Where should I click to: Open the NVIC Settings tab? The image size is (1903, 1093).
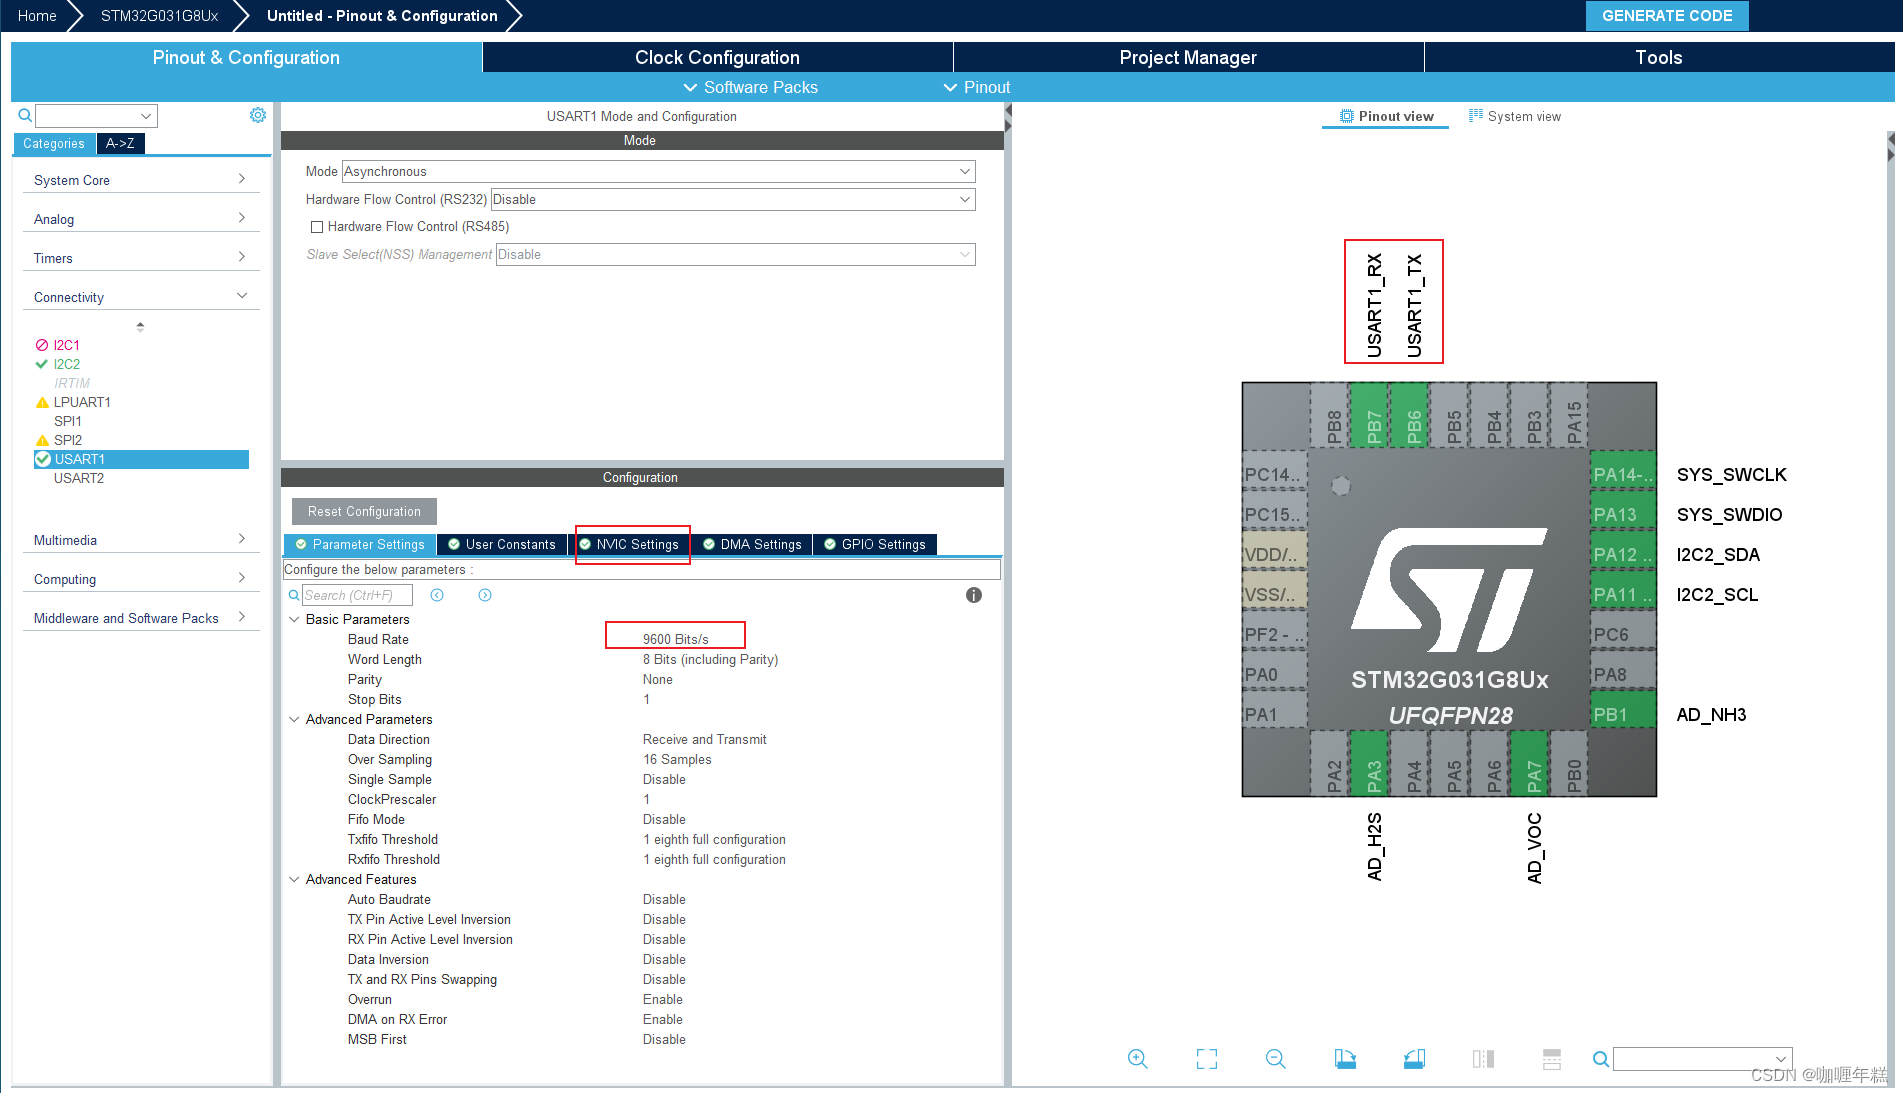[630, 544]
